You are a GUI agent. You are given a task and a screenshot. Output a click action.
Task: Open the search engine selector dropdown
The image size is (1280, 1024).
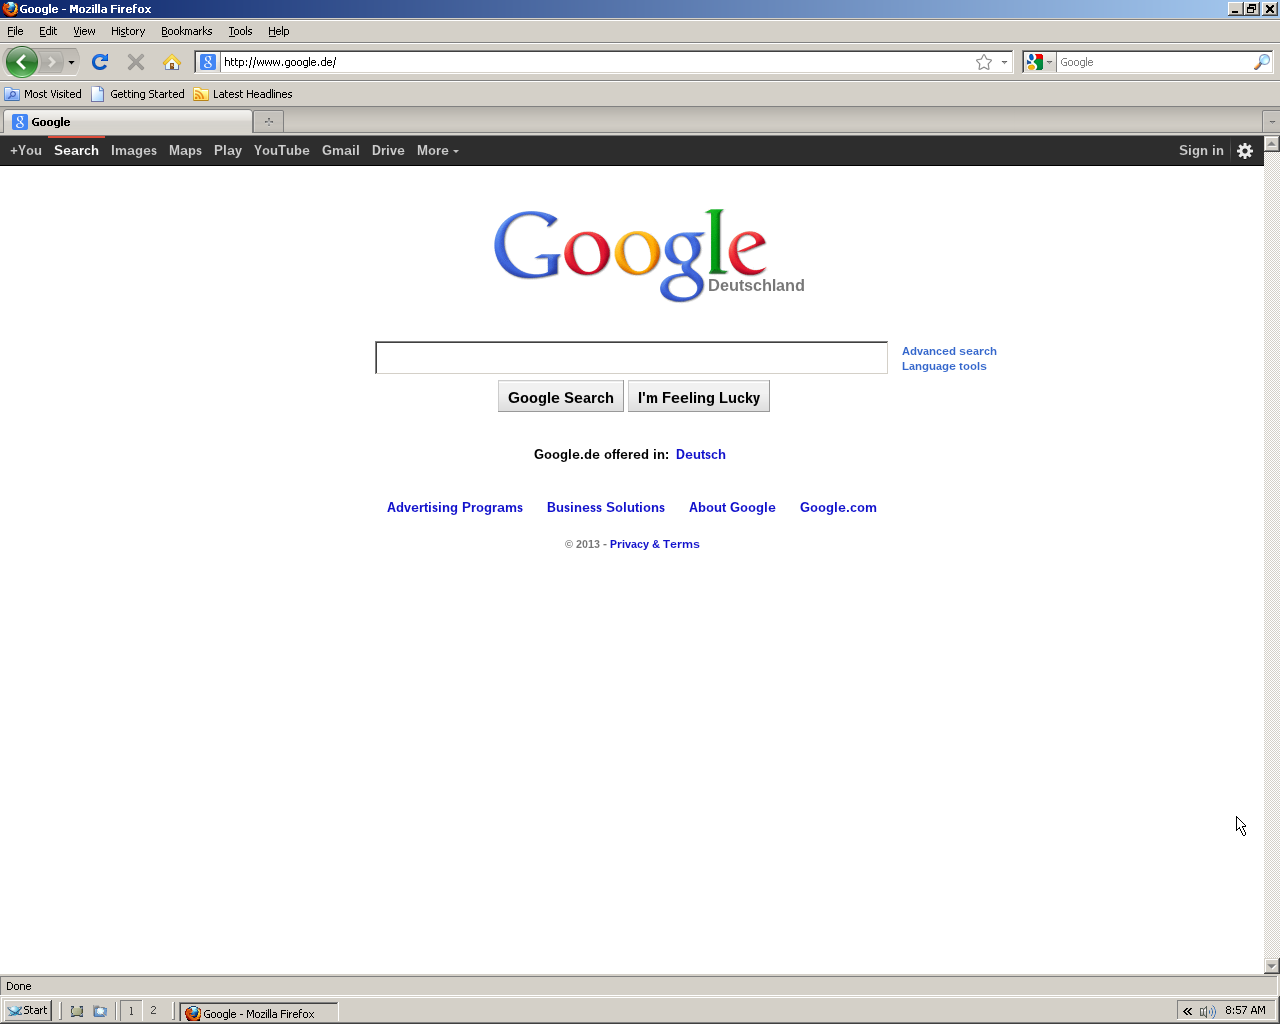pos(1039,62)
